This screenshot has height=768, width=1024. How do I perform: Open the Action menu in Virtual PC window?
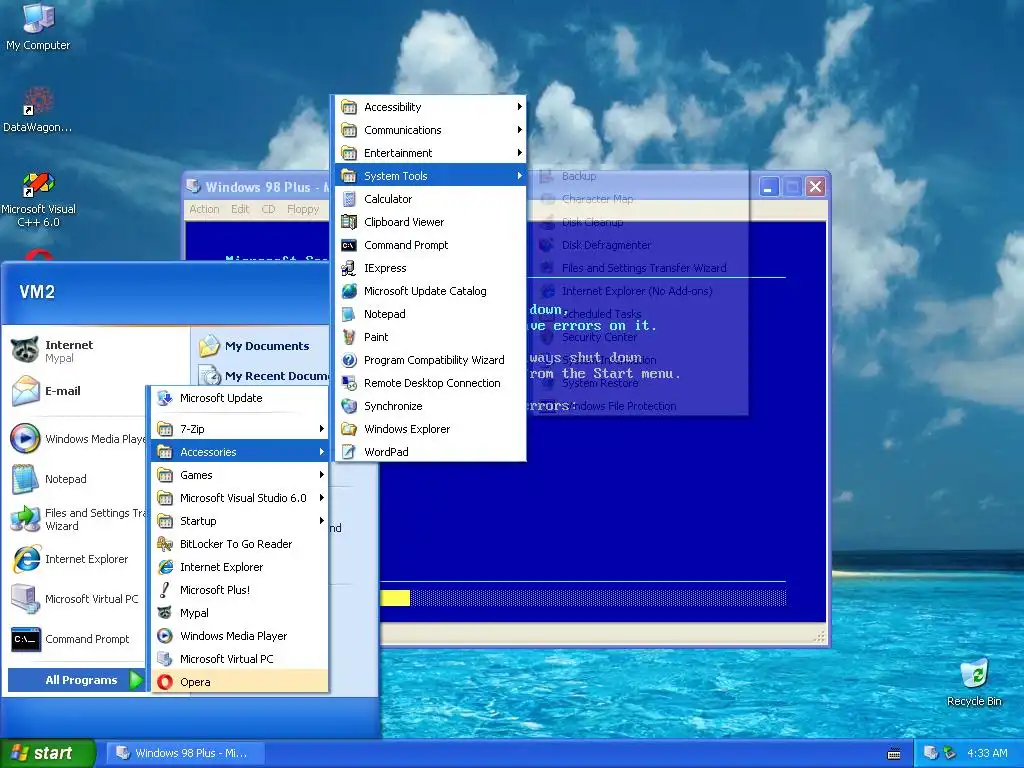pyautogui.click(x=204, y=209)
